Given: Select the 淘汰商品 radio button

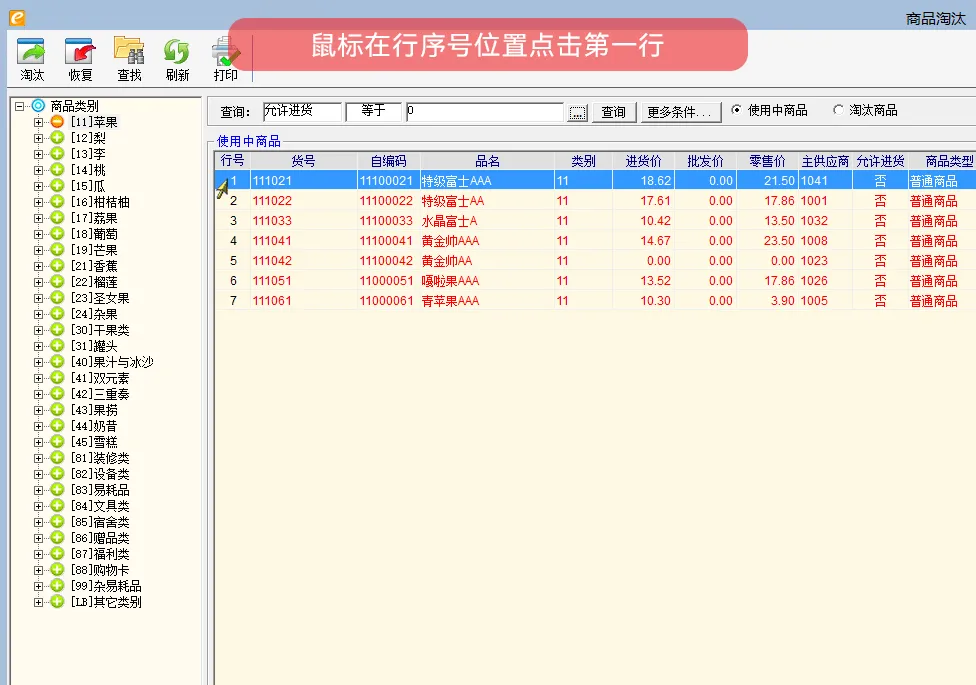Looking at the screenshot, I should (x=839, y=111).
